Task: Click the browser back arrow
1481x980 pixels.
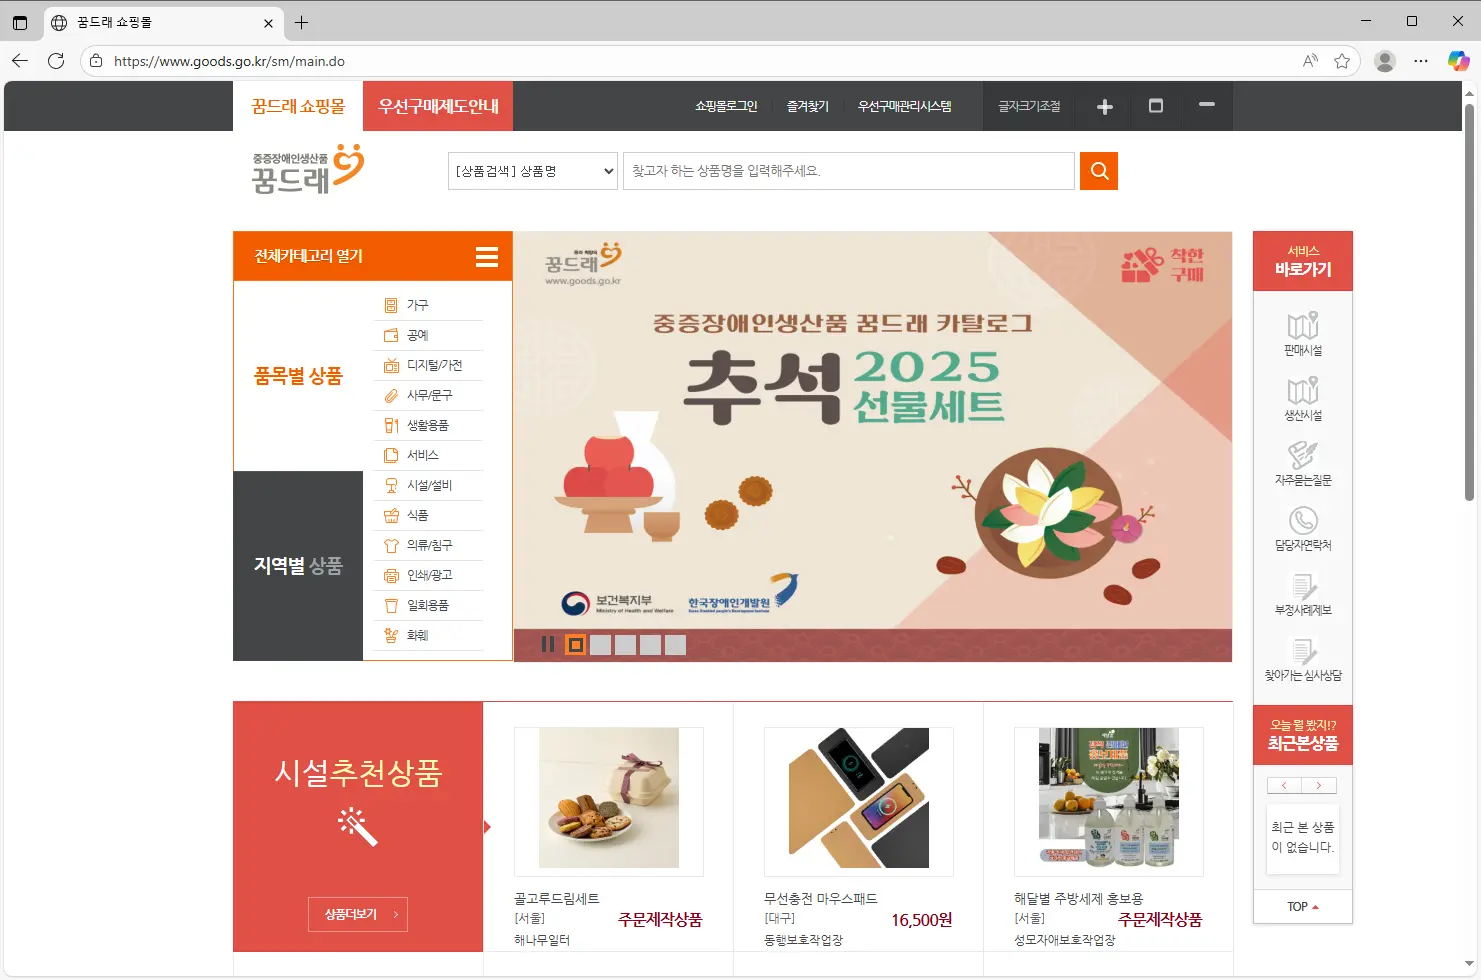Action: (20, 61)
